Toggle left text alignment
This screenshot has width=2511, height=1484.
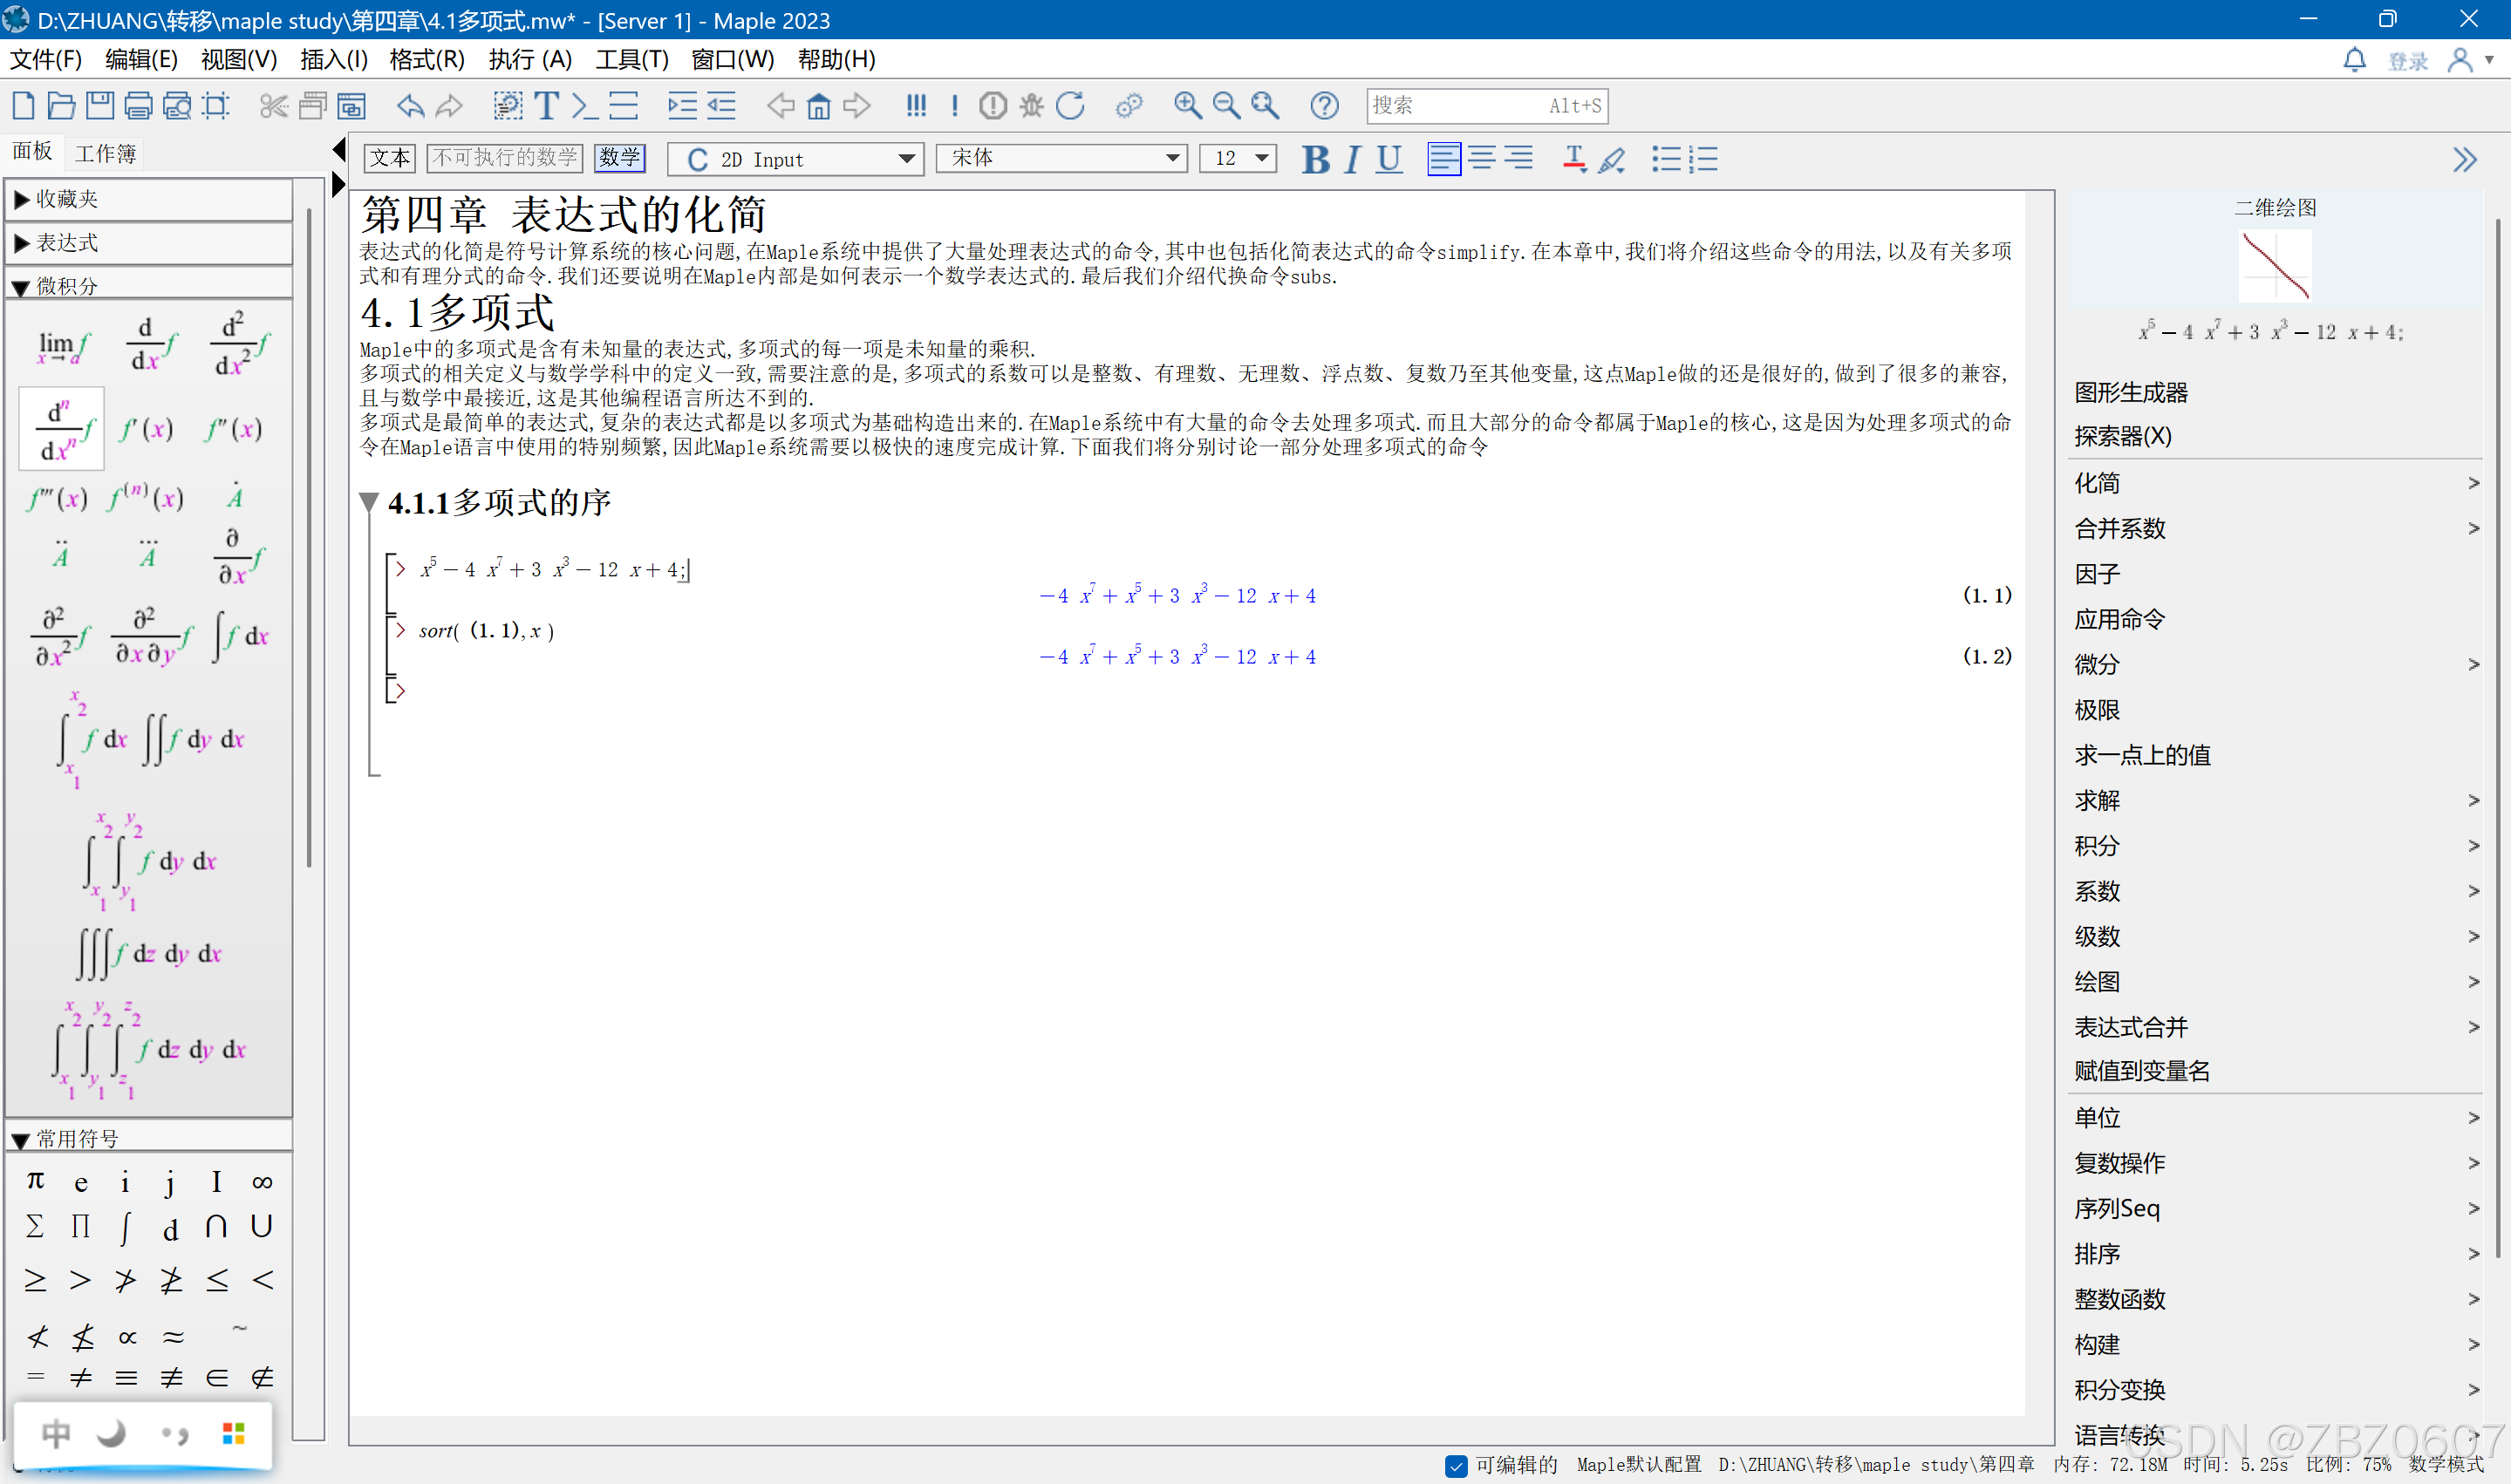[1443, 158]
